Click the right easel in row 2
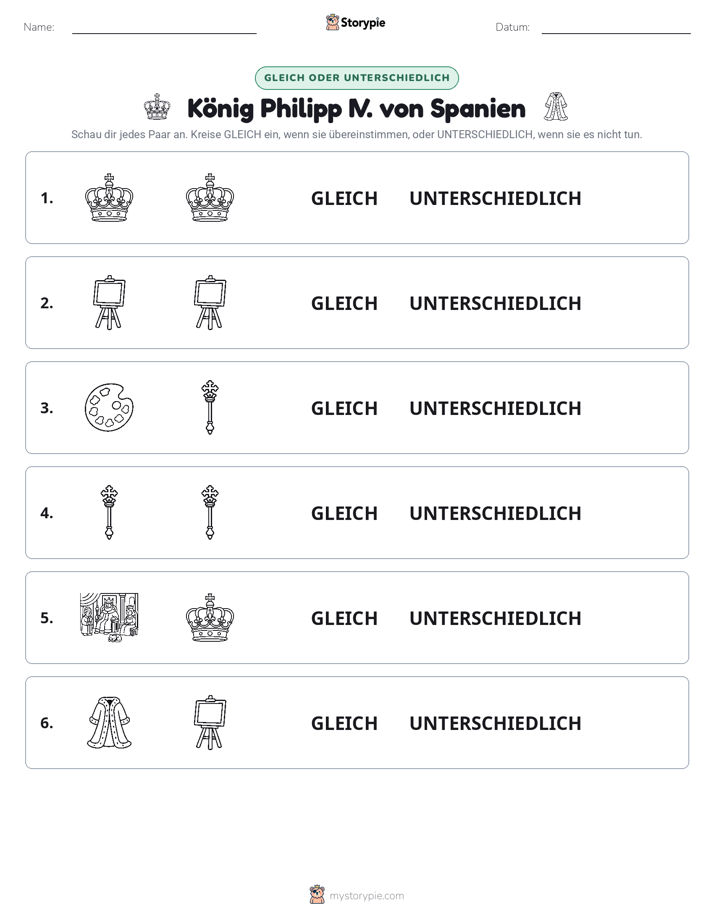Screen dimensions: 714x924 click(210, 302)
